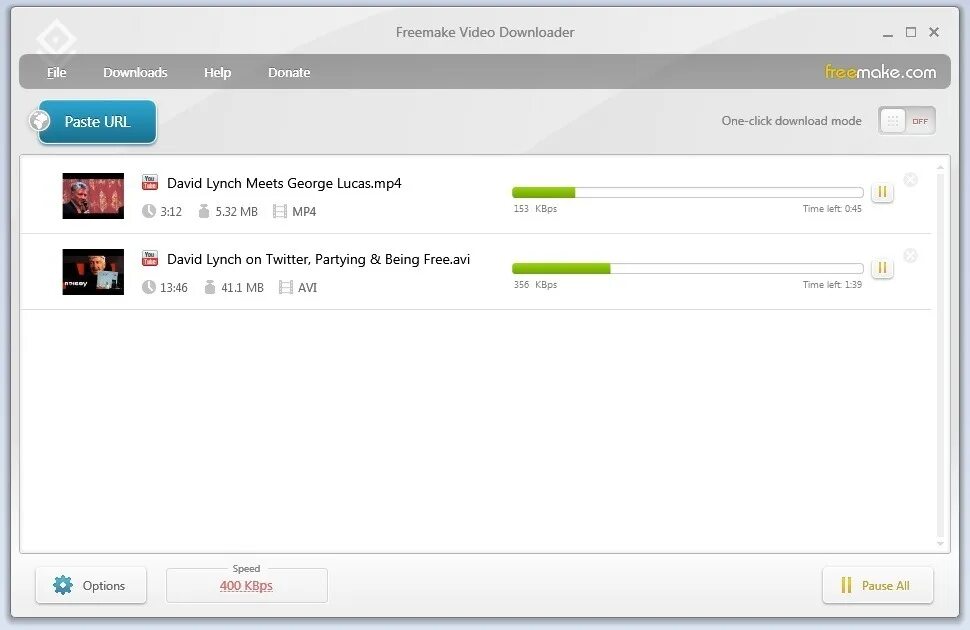Open the Donate menu
Viewport: 970px width, 630px height.
tap(289, 72)
